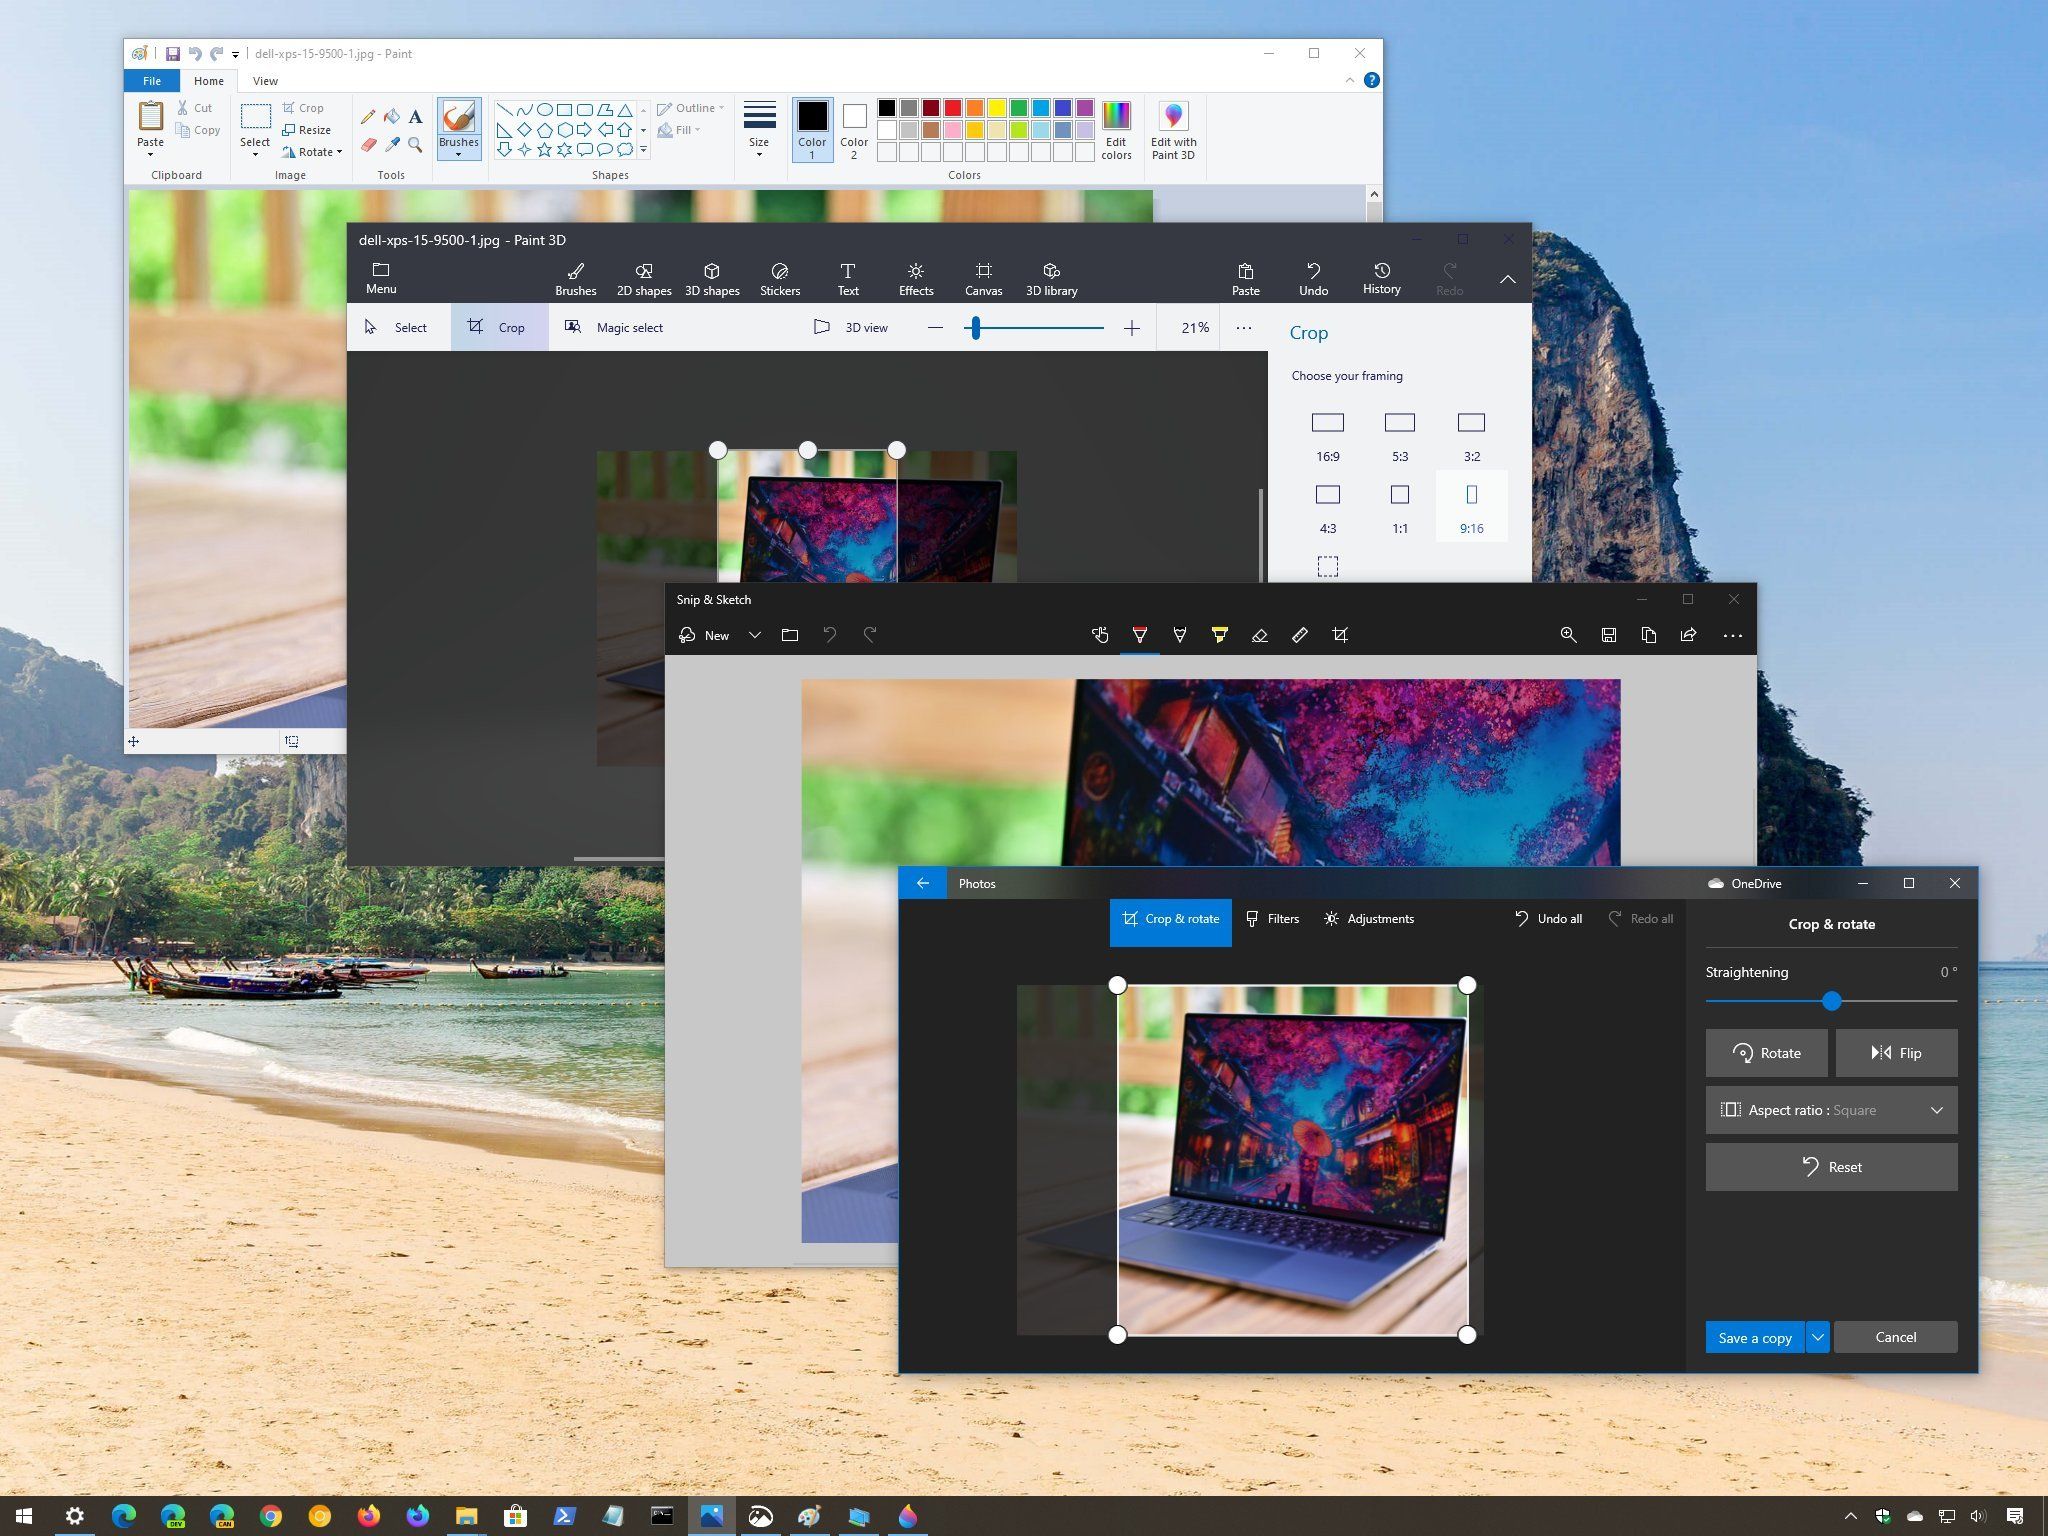Click the zoom slider in Paint 3D
This screenshot has height=1536, width=2048.
[x=1033, y=327]
